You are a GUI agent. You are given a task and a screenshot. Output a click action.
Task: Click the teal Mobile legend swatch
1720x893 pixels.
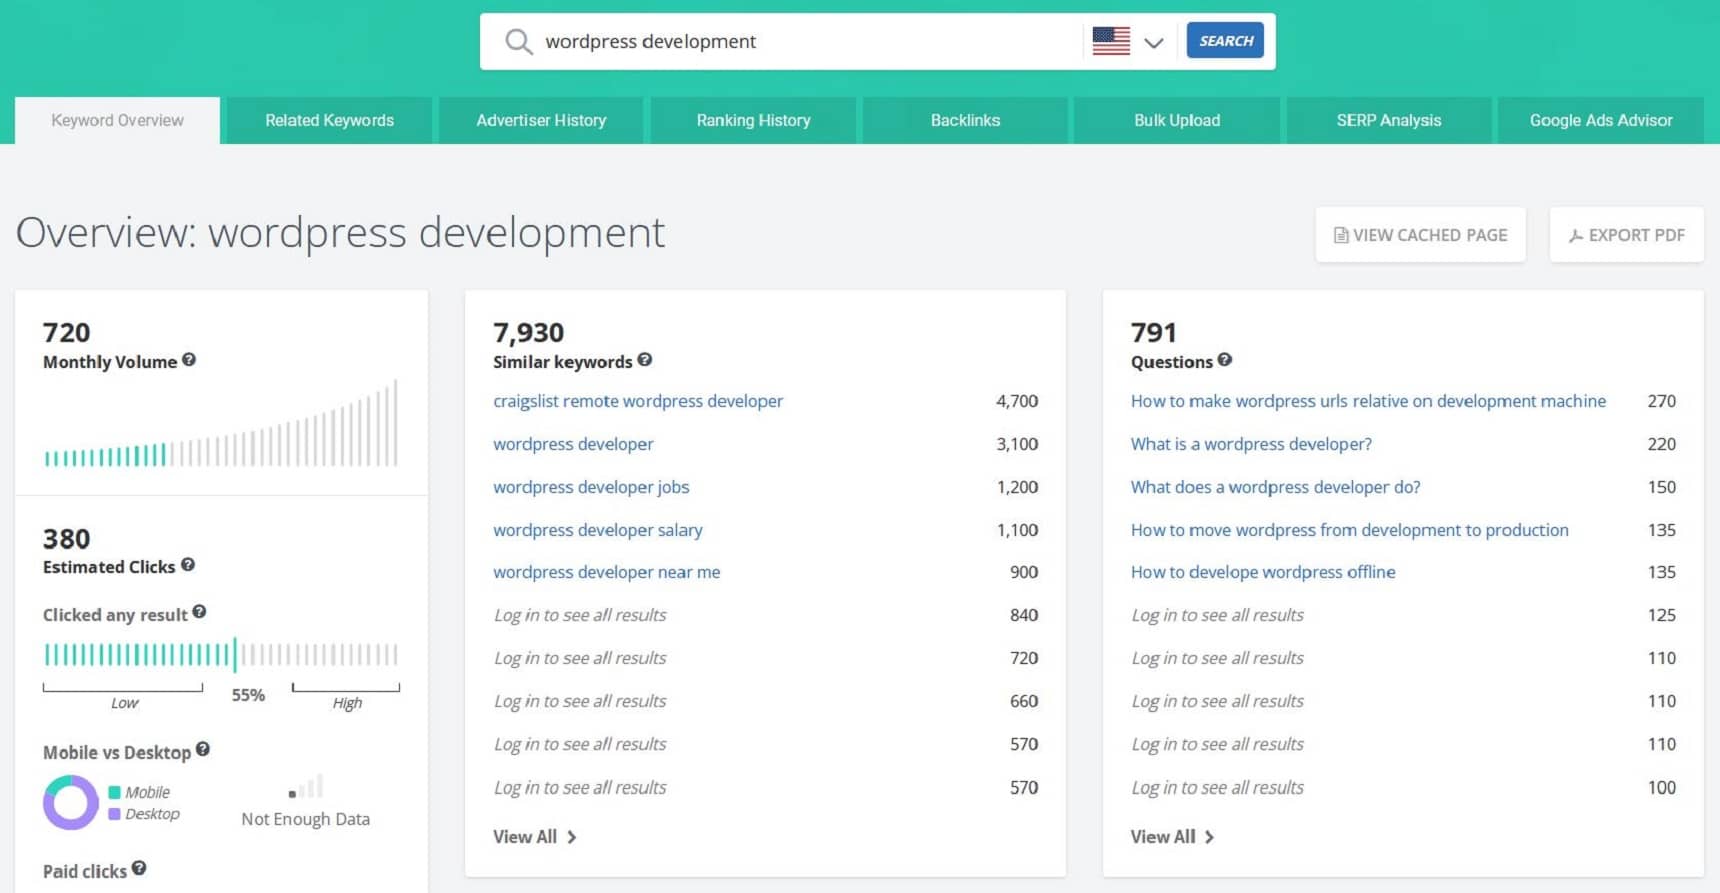114,792
